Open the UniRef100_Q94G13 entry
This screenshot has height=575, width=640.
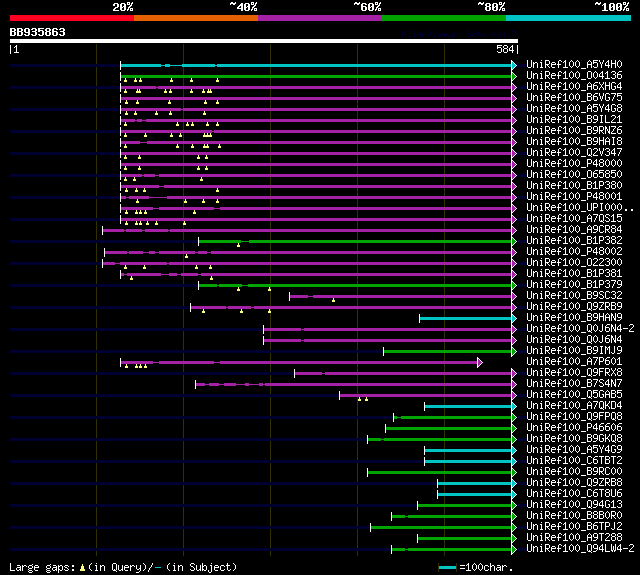coord(574,505)
